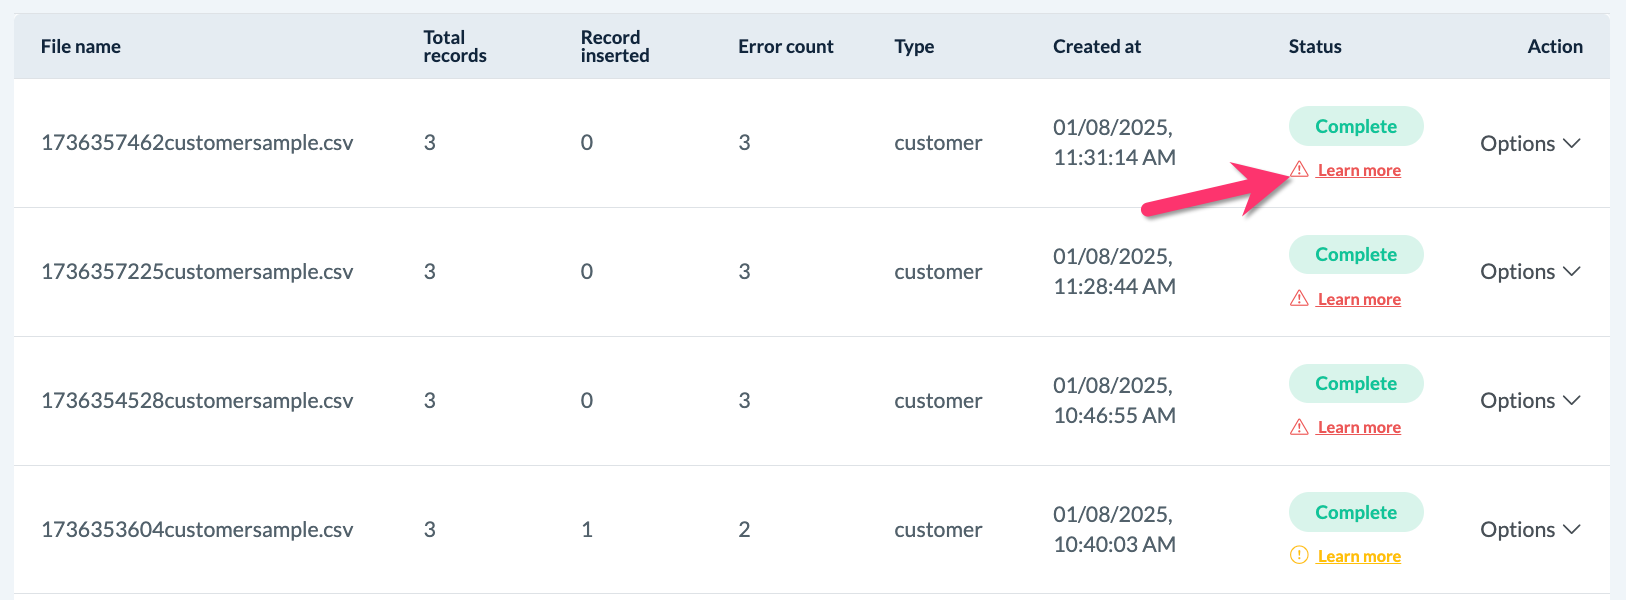Follow Learn more link for 10:46:55 AM import
The width and height of the screenshot is (1626, 600).
tap(1359, 428)
